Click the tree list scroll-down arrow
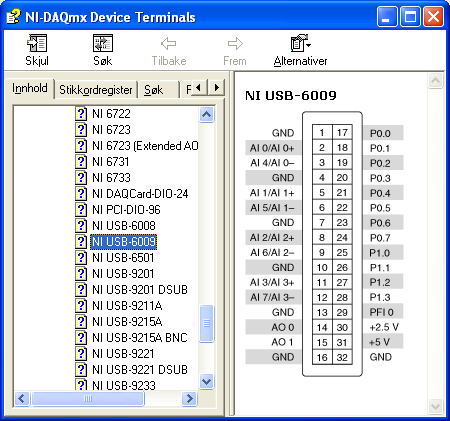The image size is (450, 421). pos(207,381)
